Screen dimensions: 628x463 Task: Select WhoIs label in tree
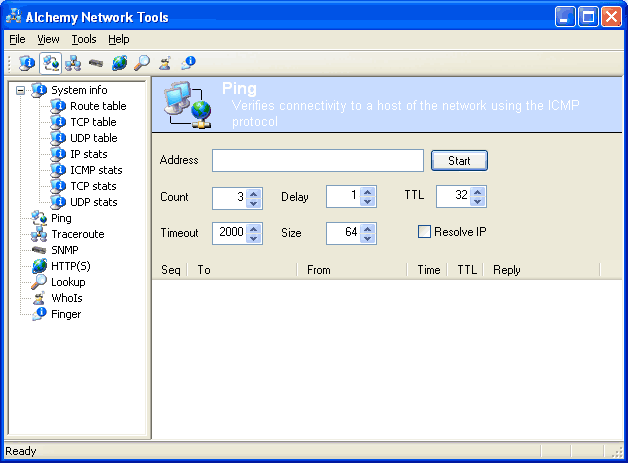click(x=66, y=298)
